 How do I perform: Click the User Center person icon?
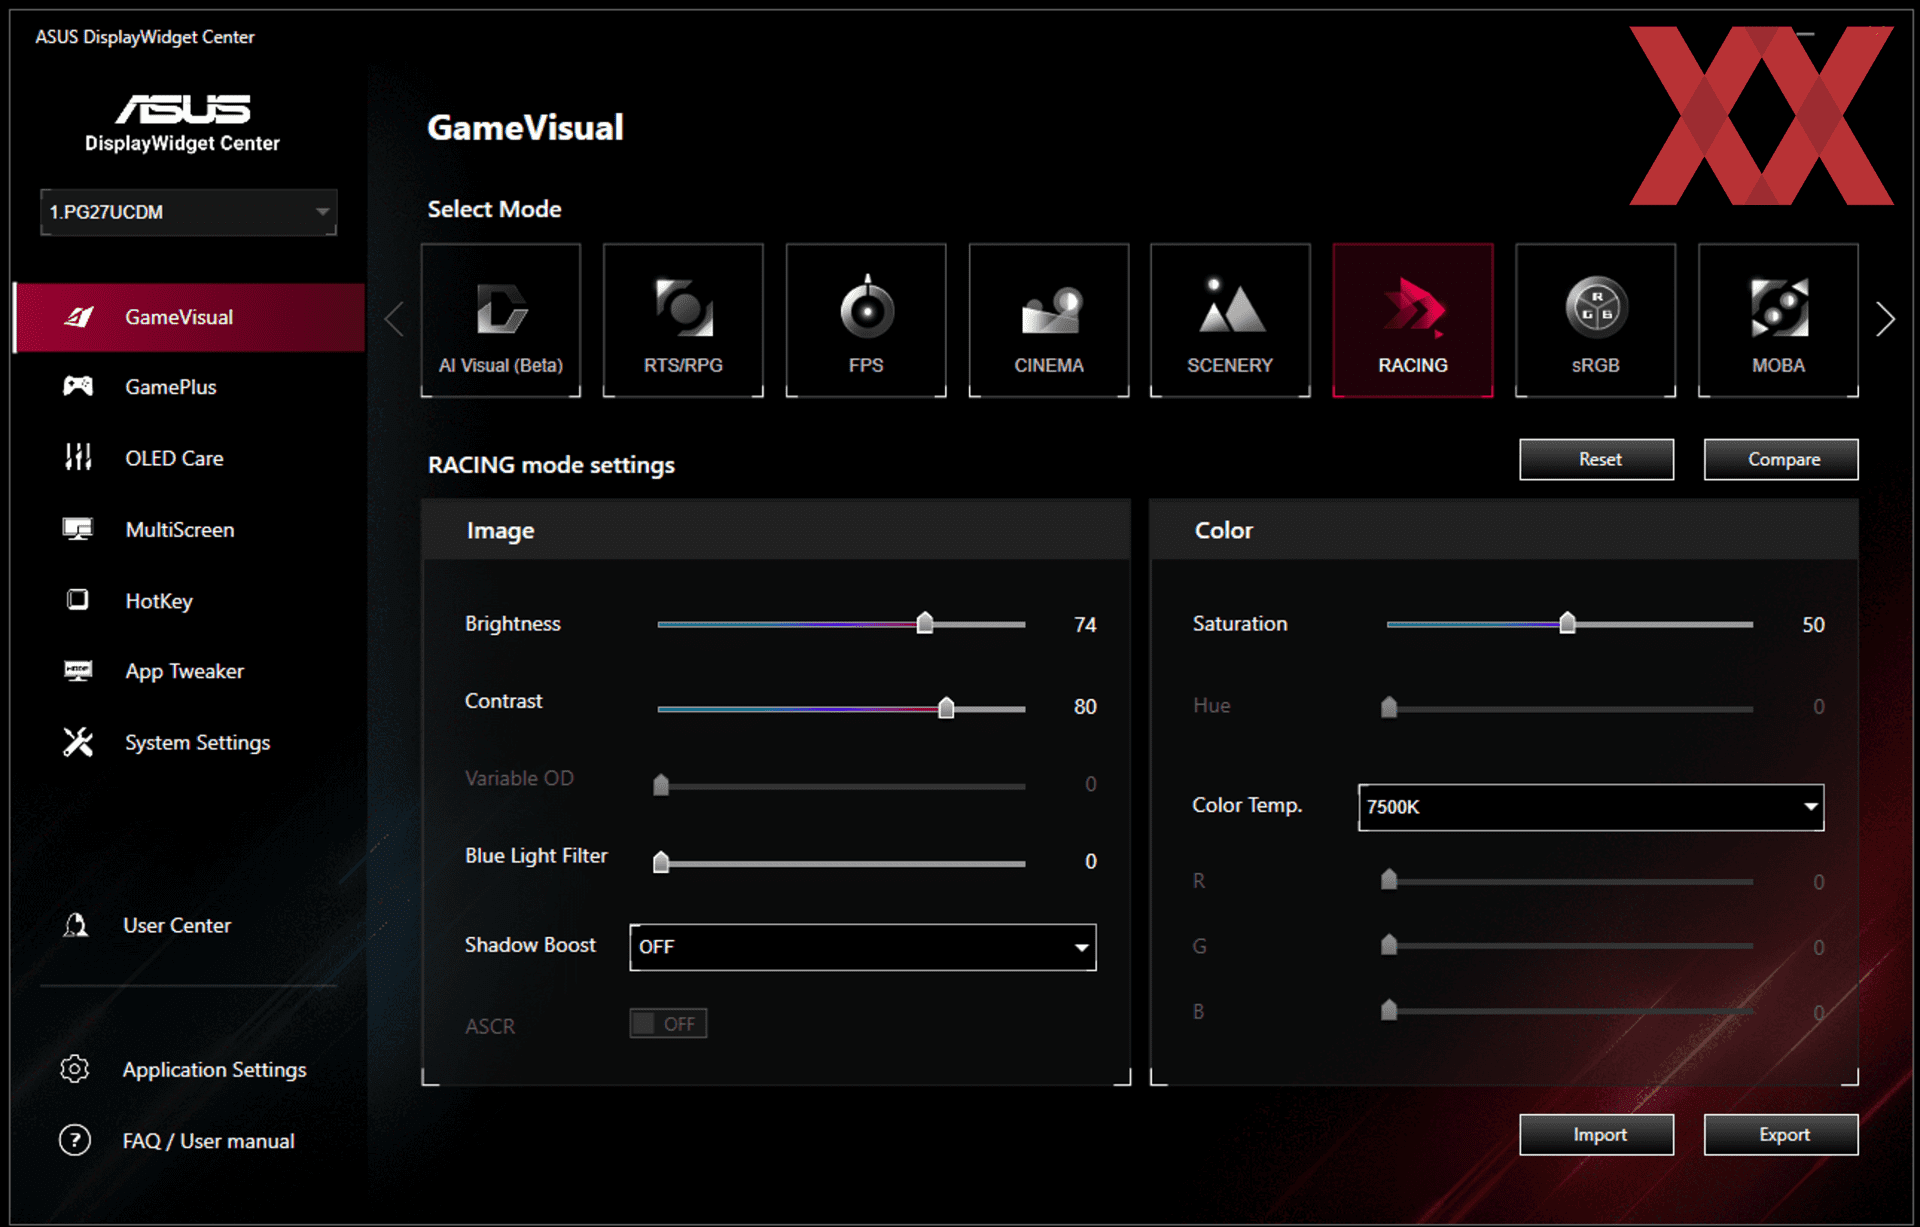click(76, 925)
